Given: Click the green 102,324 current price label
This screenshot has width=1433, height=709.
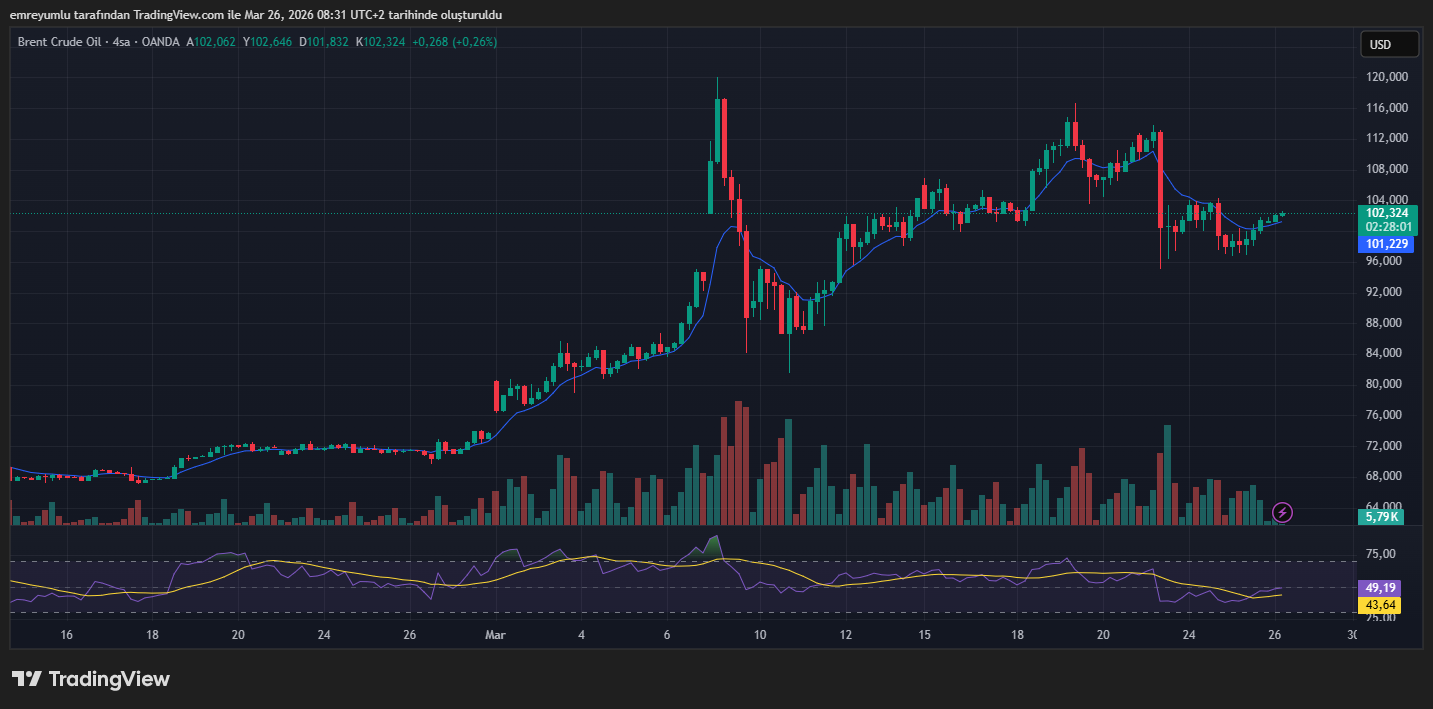Looking at the screenshot, I should pyautogui.click(x=1386, y=213).
